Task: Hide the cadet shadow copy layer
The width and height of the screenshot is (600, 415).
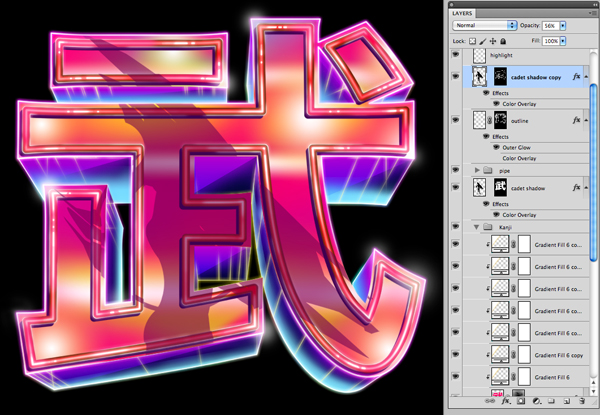Action: pyautogui.click(x=455, y=76)
